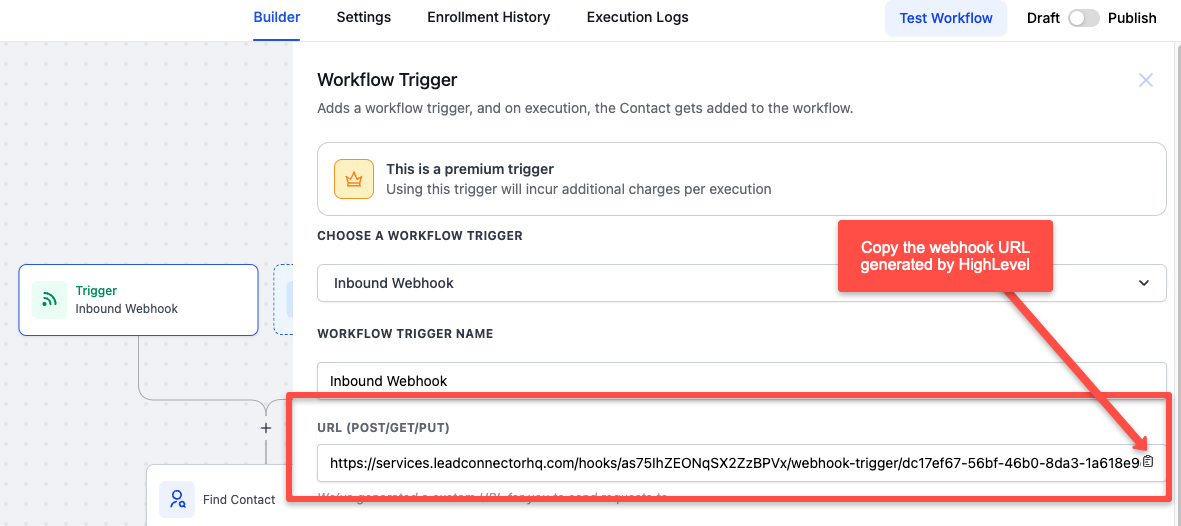Click the crown premium trigger icon
The image size is (1181, 526).
click(x=354, y=179)
